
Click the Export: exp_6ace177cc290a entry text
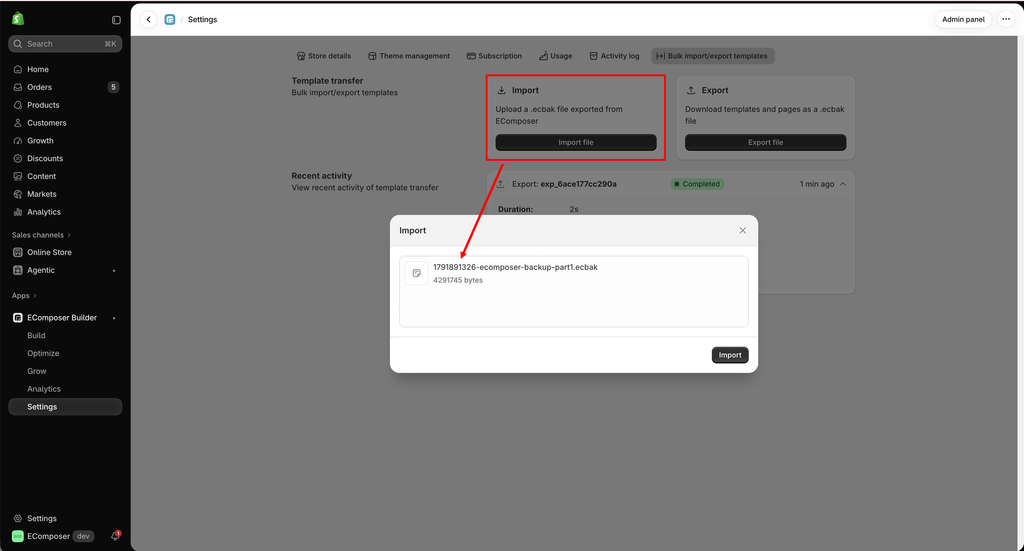coord(564,184)
